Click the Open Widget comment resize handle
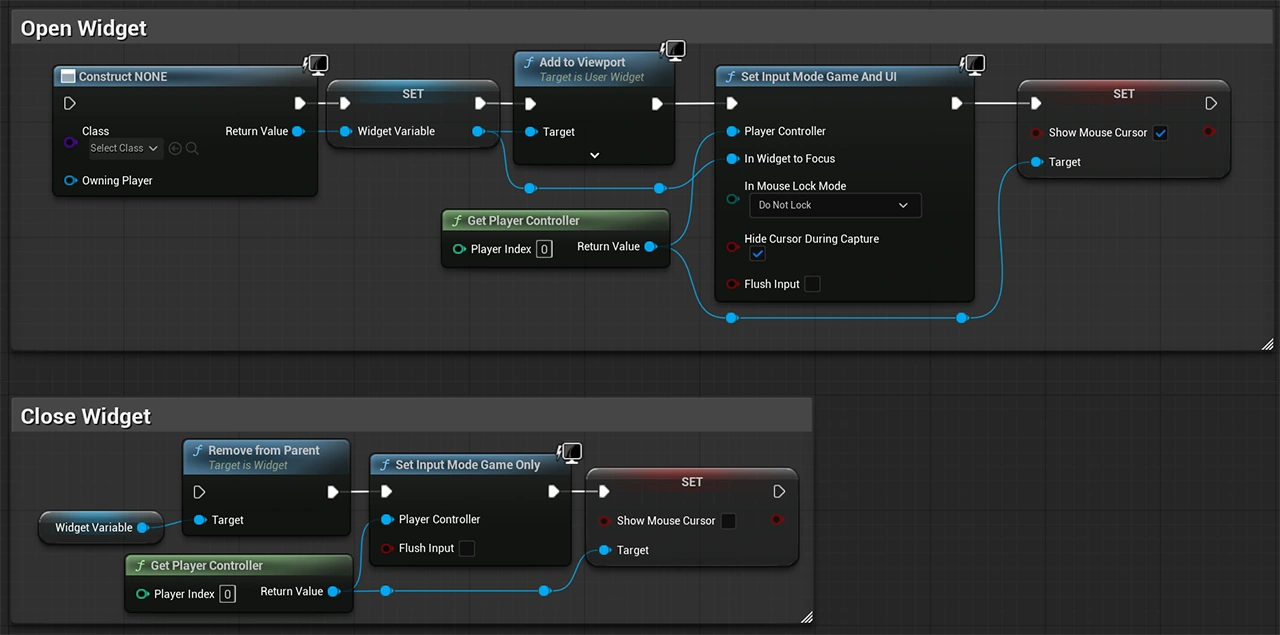The height and width of the screenshot is (635, 1280). pyautogui.click(x=1267, y=344)
